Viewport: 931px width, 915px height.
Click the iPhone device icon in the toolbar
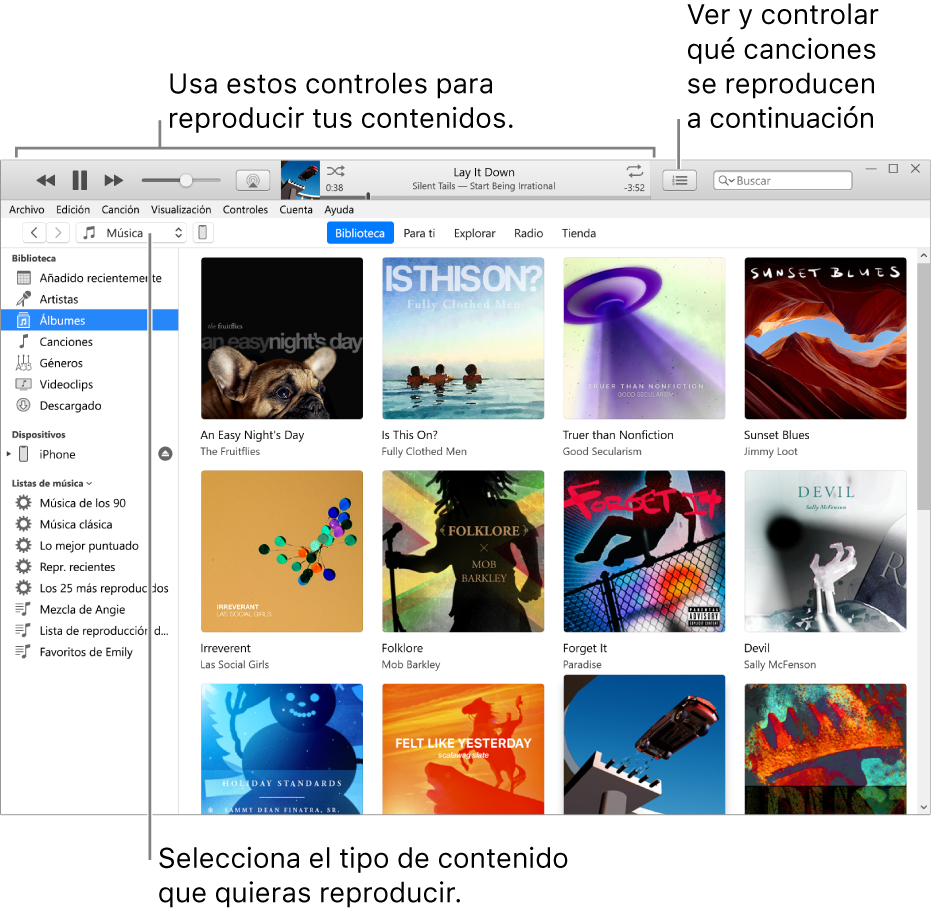(x=202, y=232)
